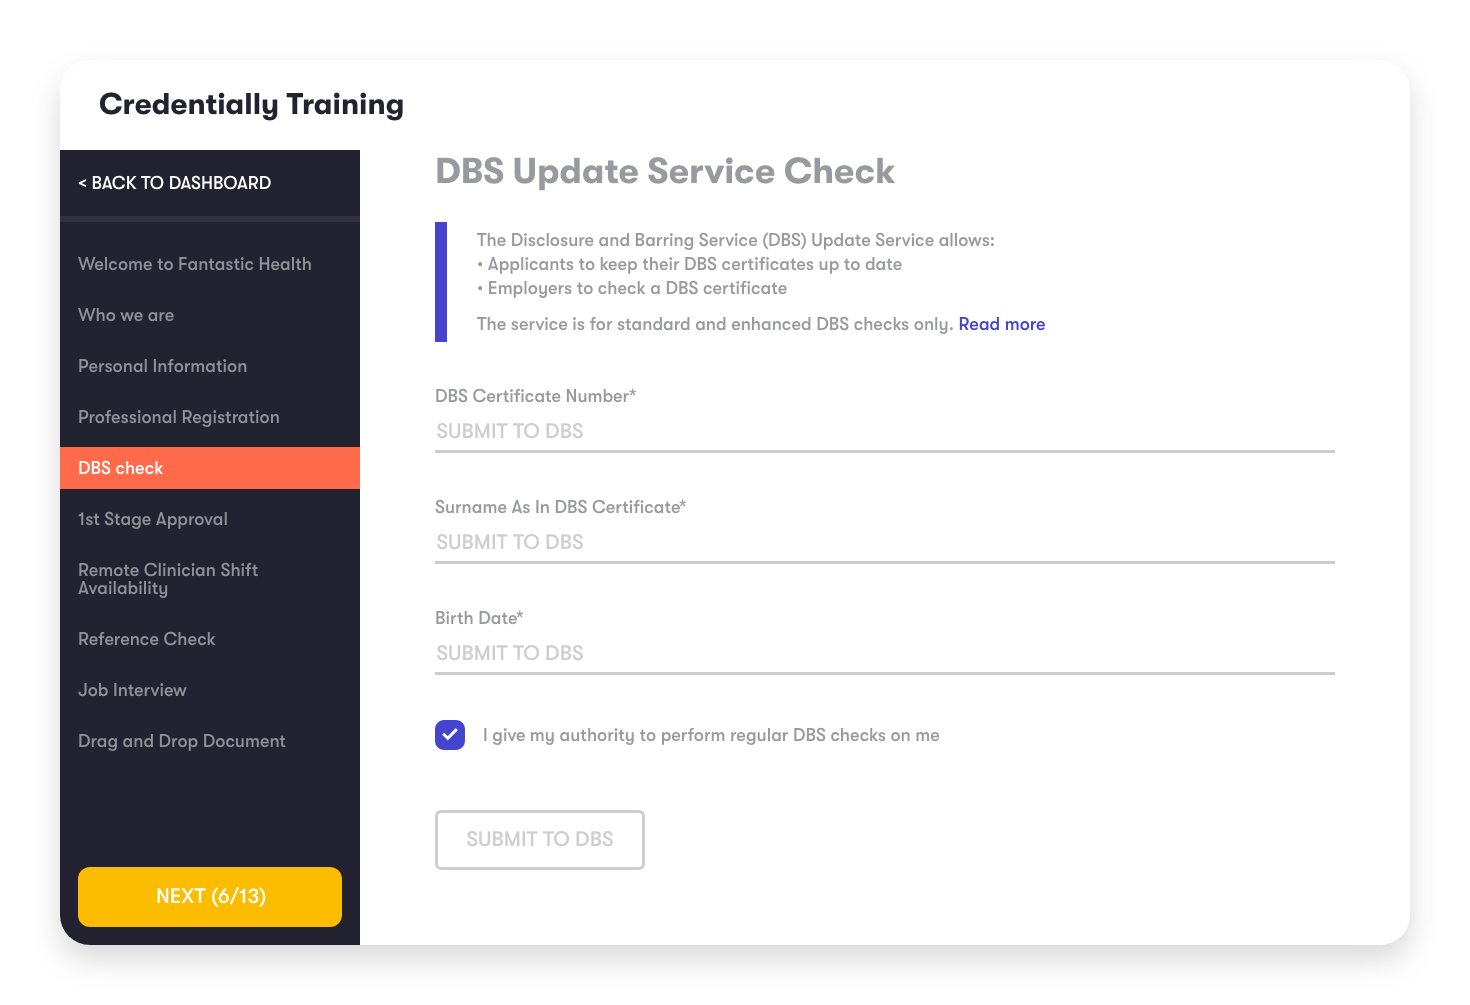Select the DBS check section
Screen dimensions: 1470x1005
120,467
